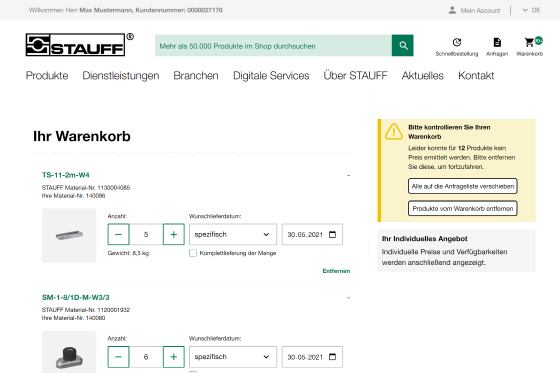Open the Dienstleistungen menu
560x373 pixels.
coord(121,76)
